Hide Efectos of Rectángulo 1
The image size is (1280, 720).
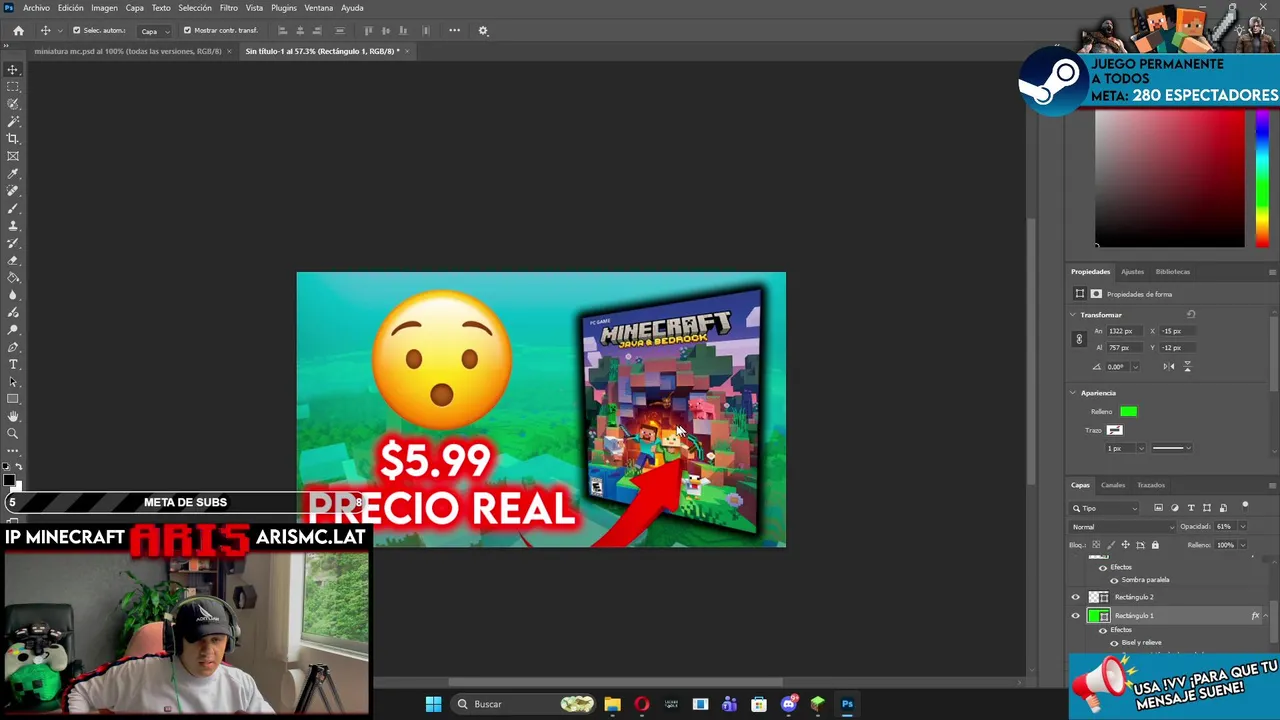click(x=1103, y=630)
